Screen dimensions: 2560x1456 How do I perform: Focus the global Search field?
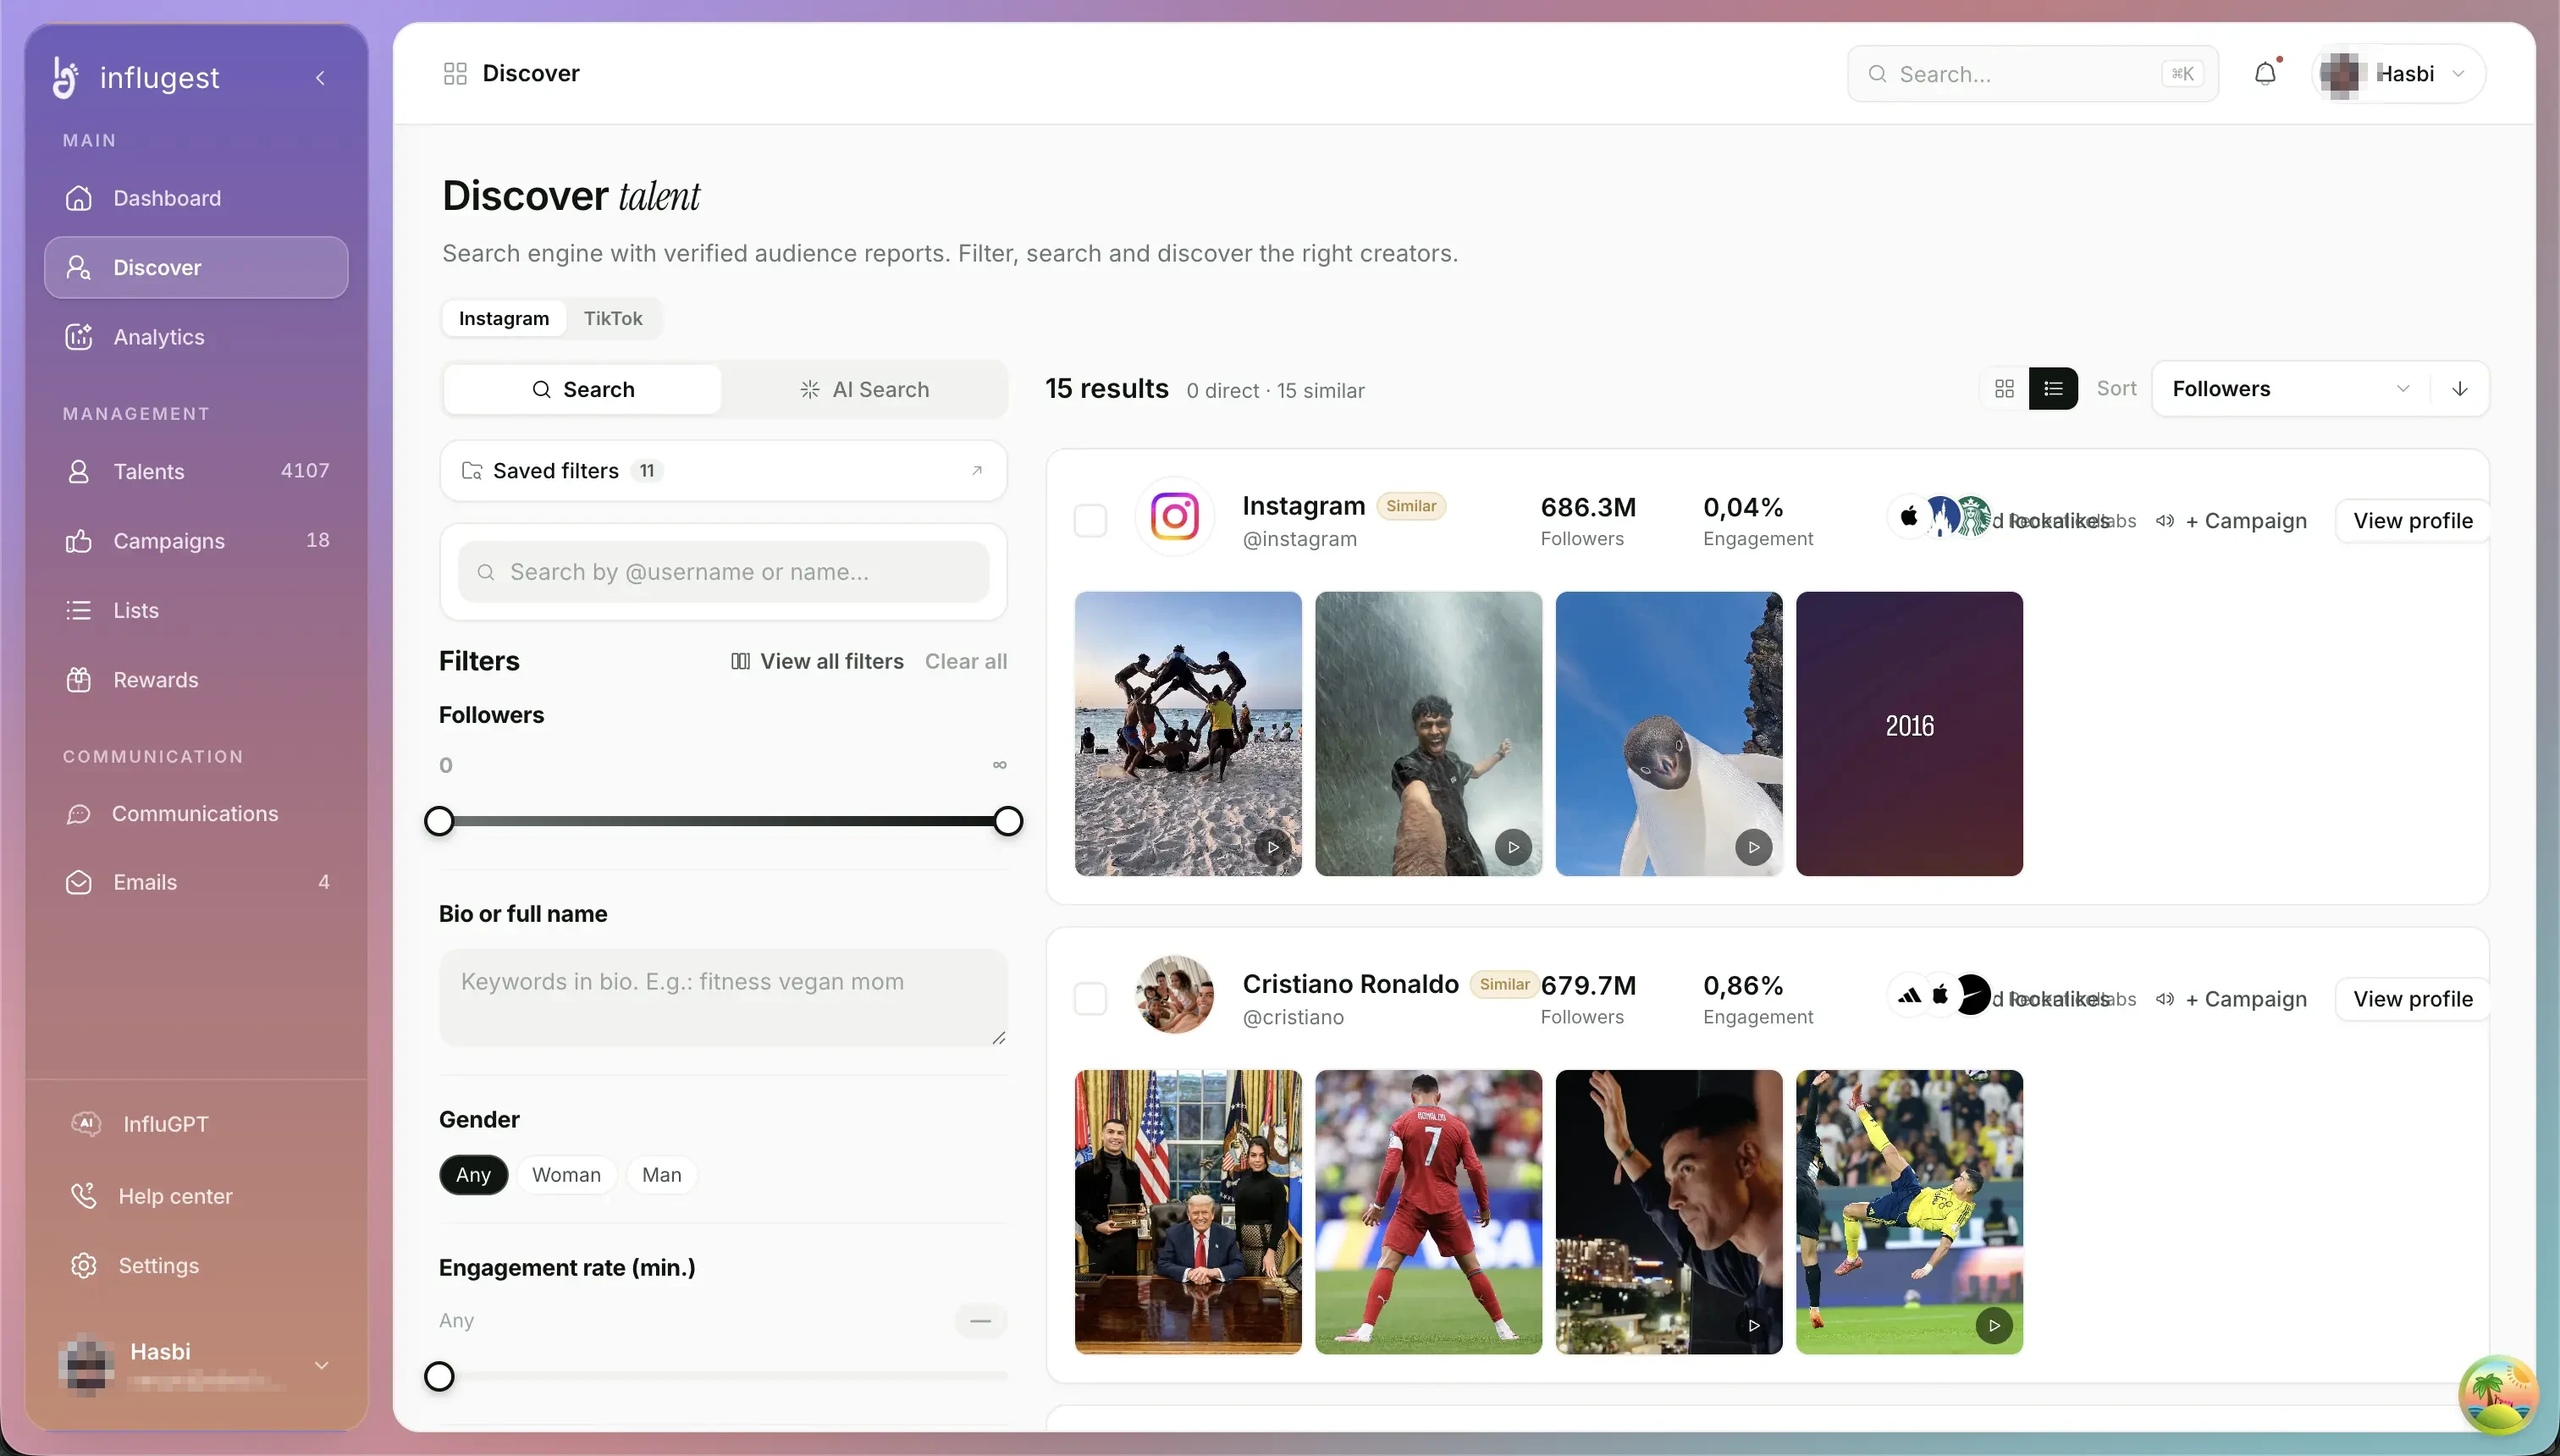2032,73
